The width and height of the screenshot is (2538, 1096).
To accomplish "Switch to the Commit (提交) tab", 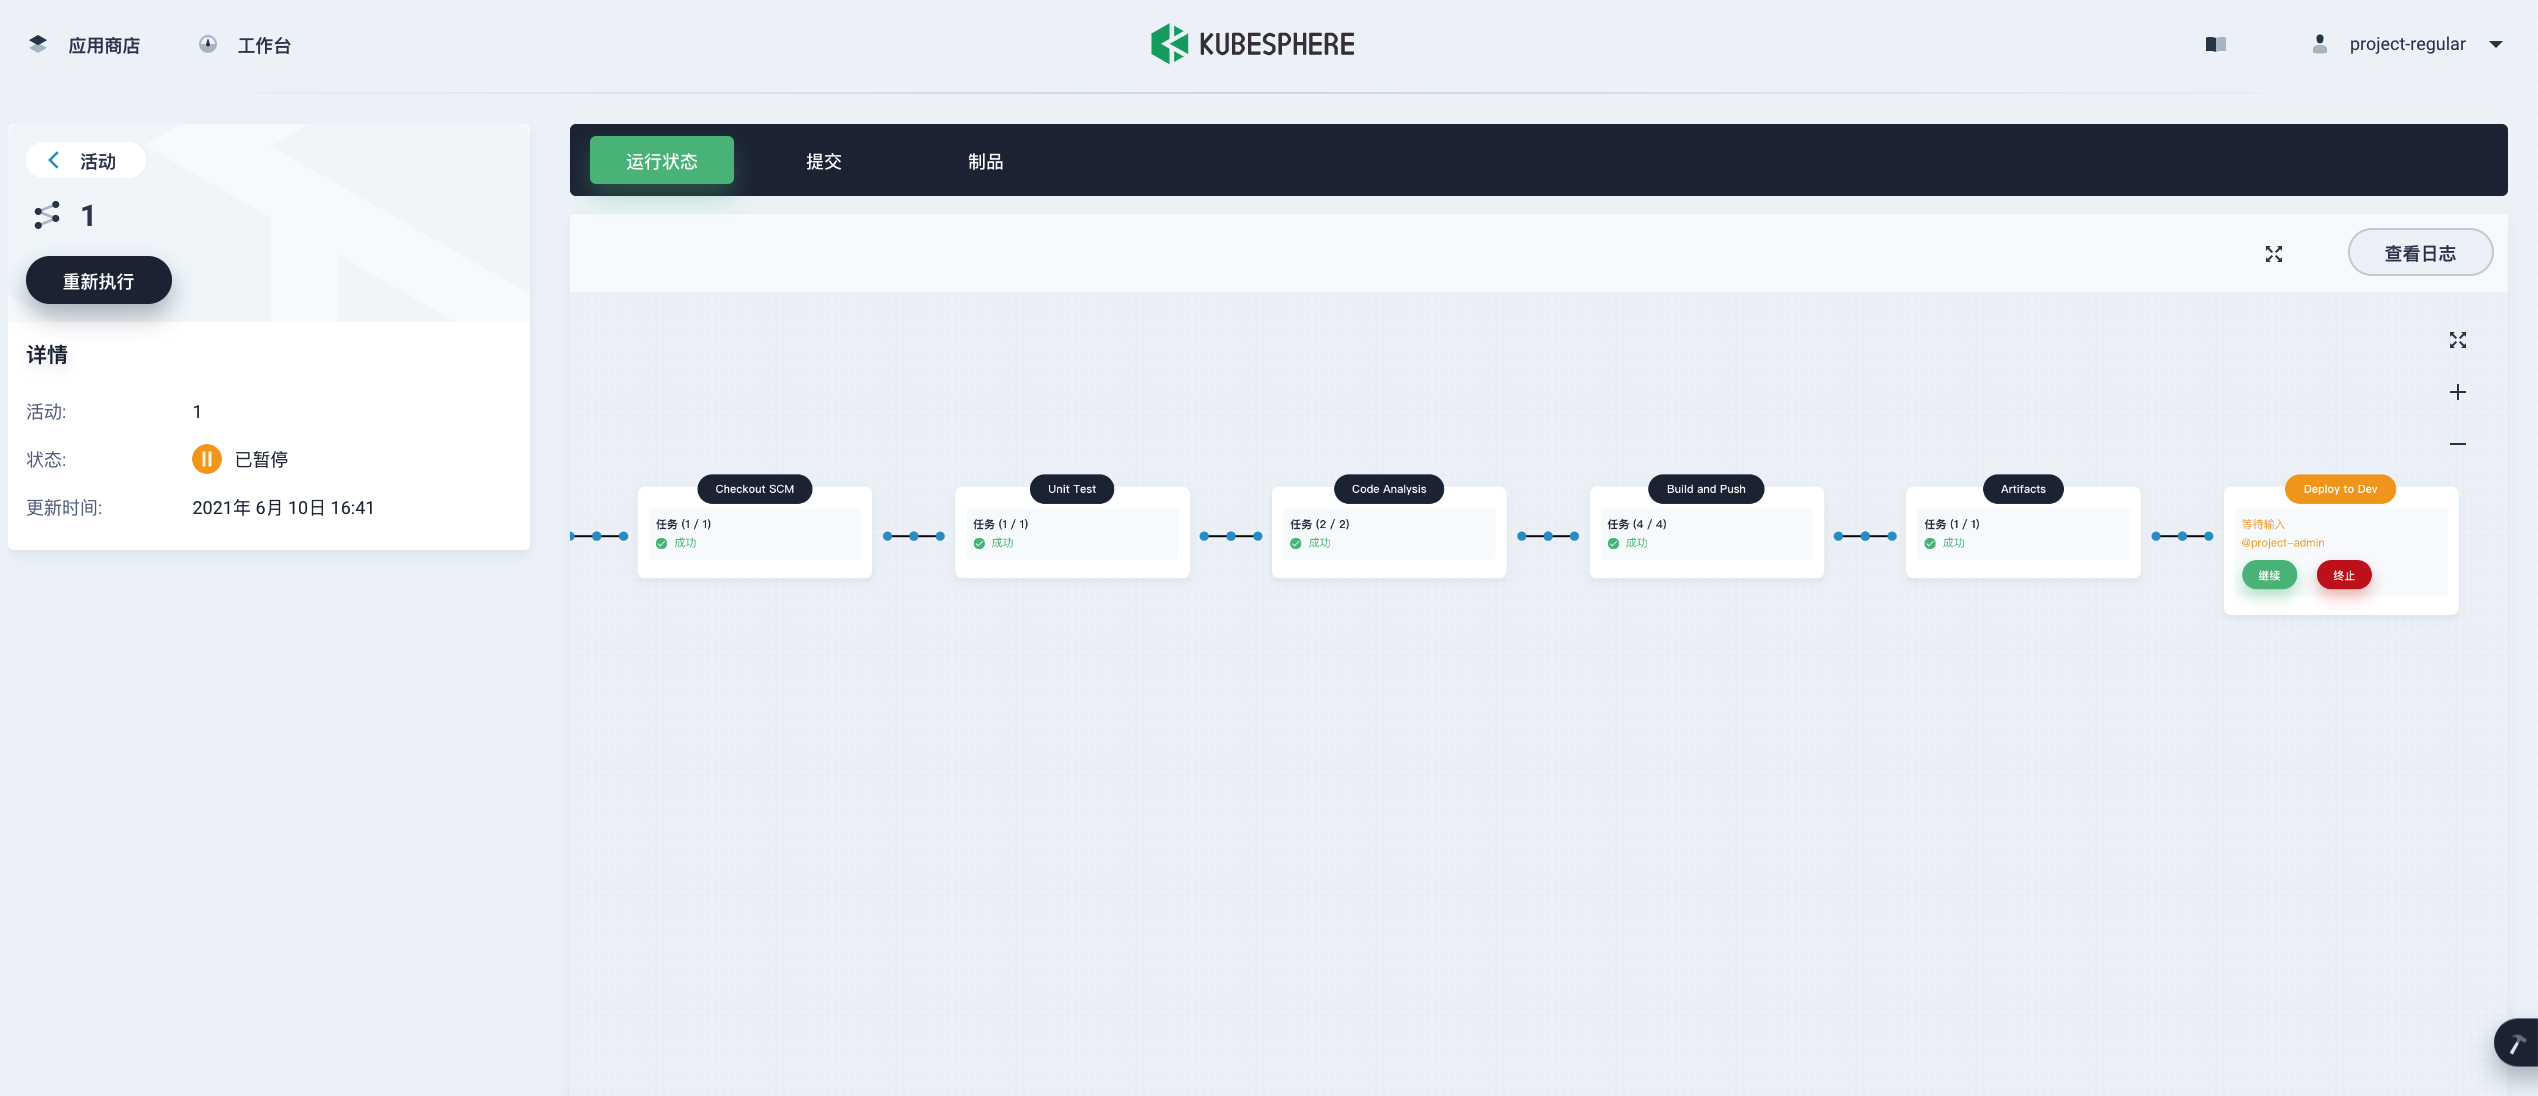I will (823, 161).
